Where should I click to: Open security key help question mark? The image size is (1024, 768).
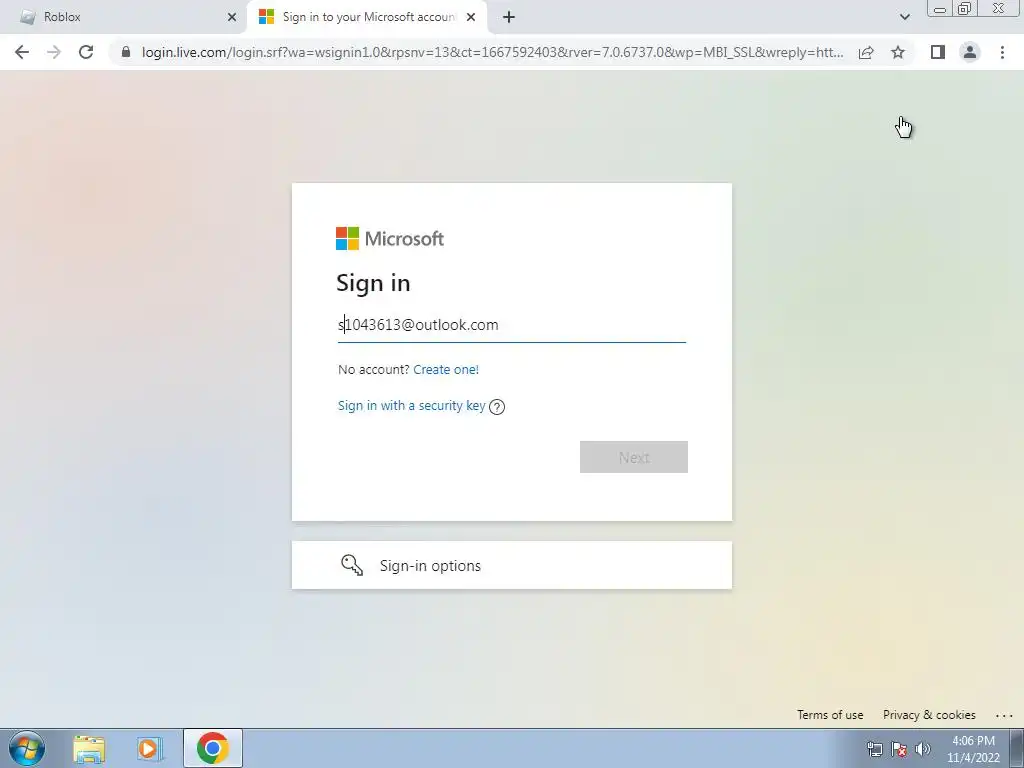(x=497, y=407)
